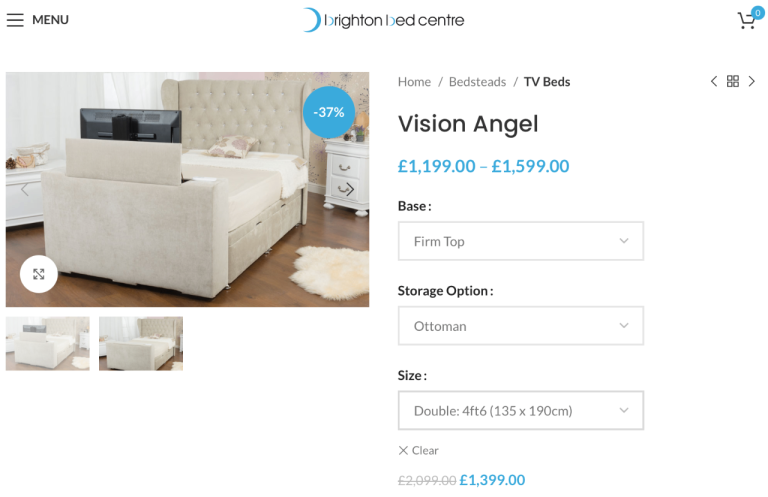Click the Brighton Bed Centre logo

point(384,20)
